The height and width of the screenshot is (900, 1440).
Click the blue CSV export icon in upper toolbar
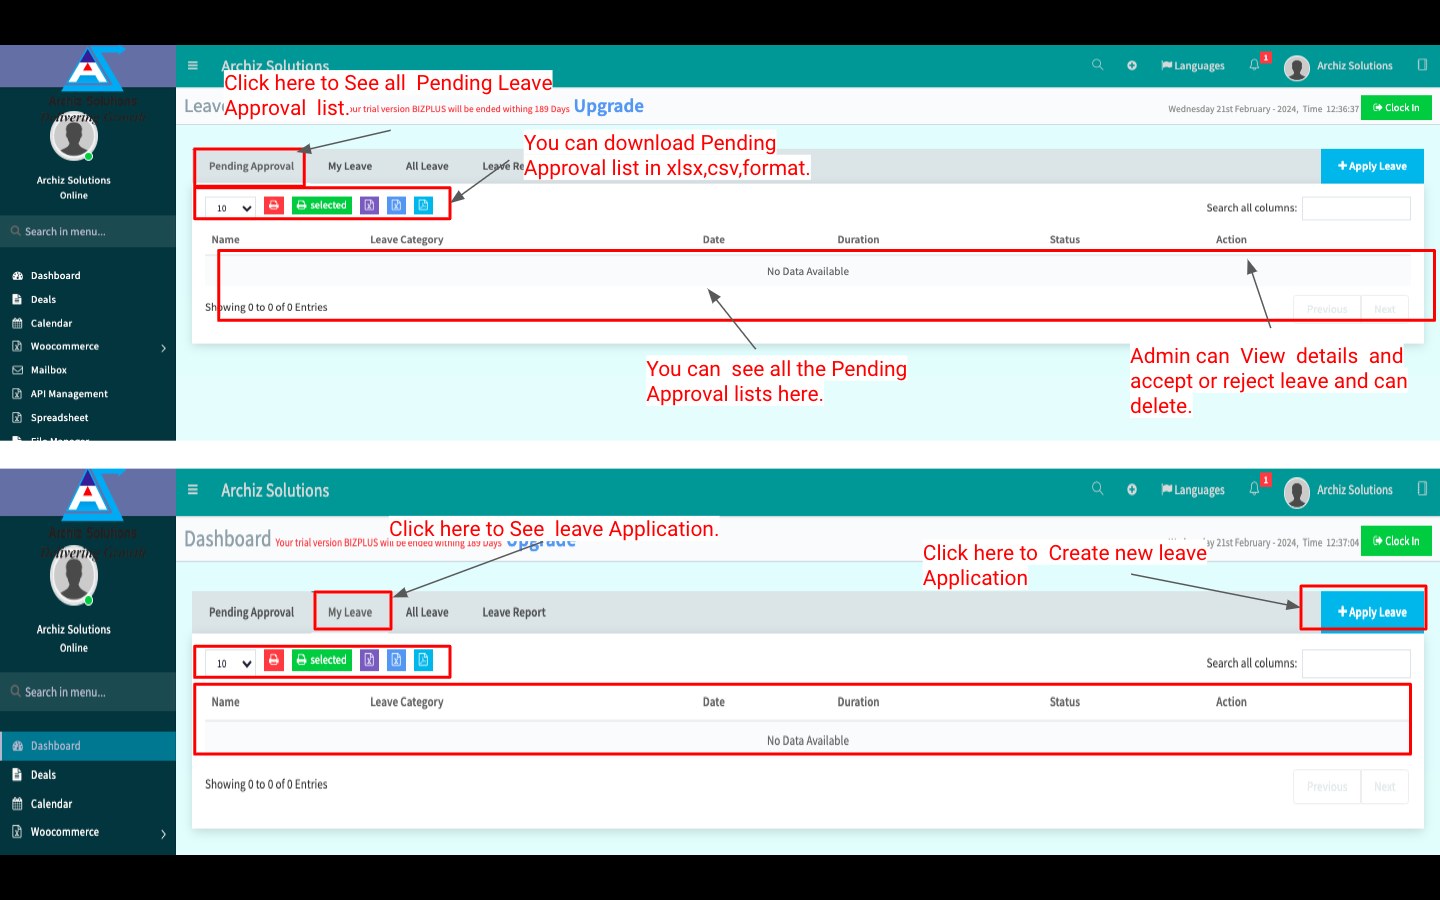coord(396,206)
